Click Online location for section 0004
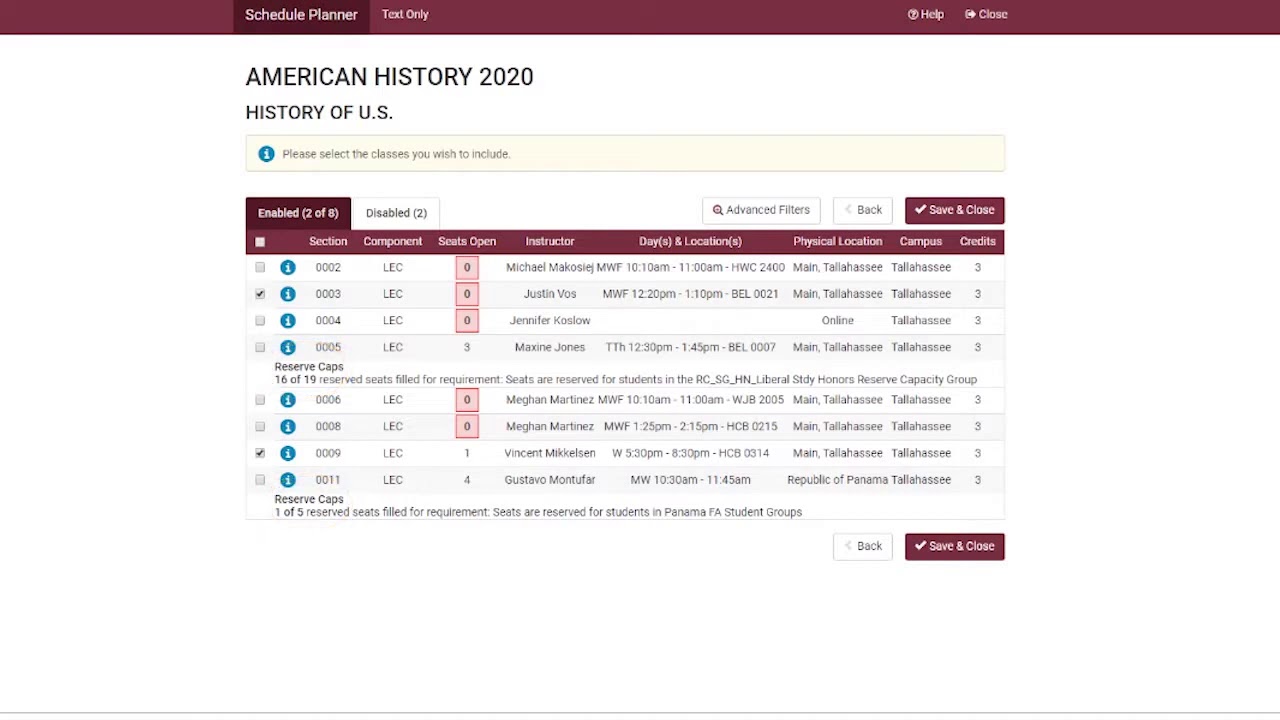The image size is (1280, 720). click(838, 320)
